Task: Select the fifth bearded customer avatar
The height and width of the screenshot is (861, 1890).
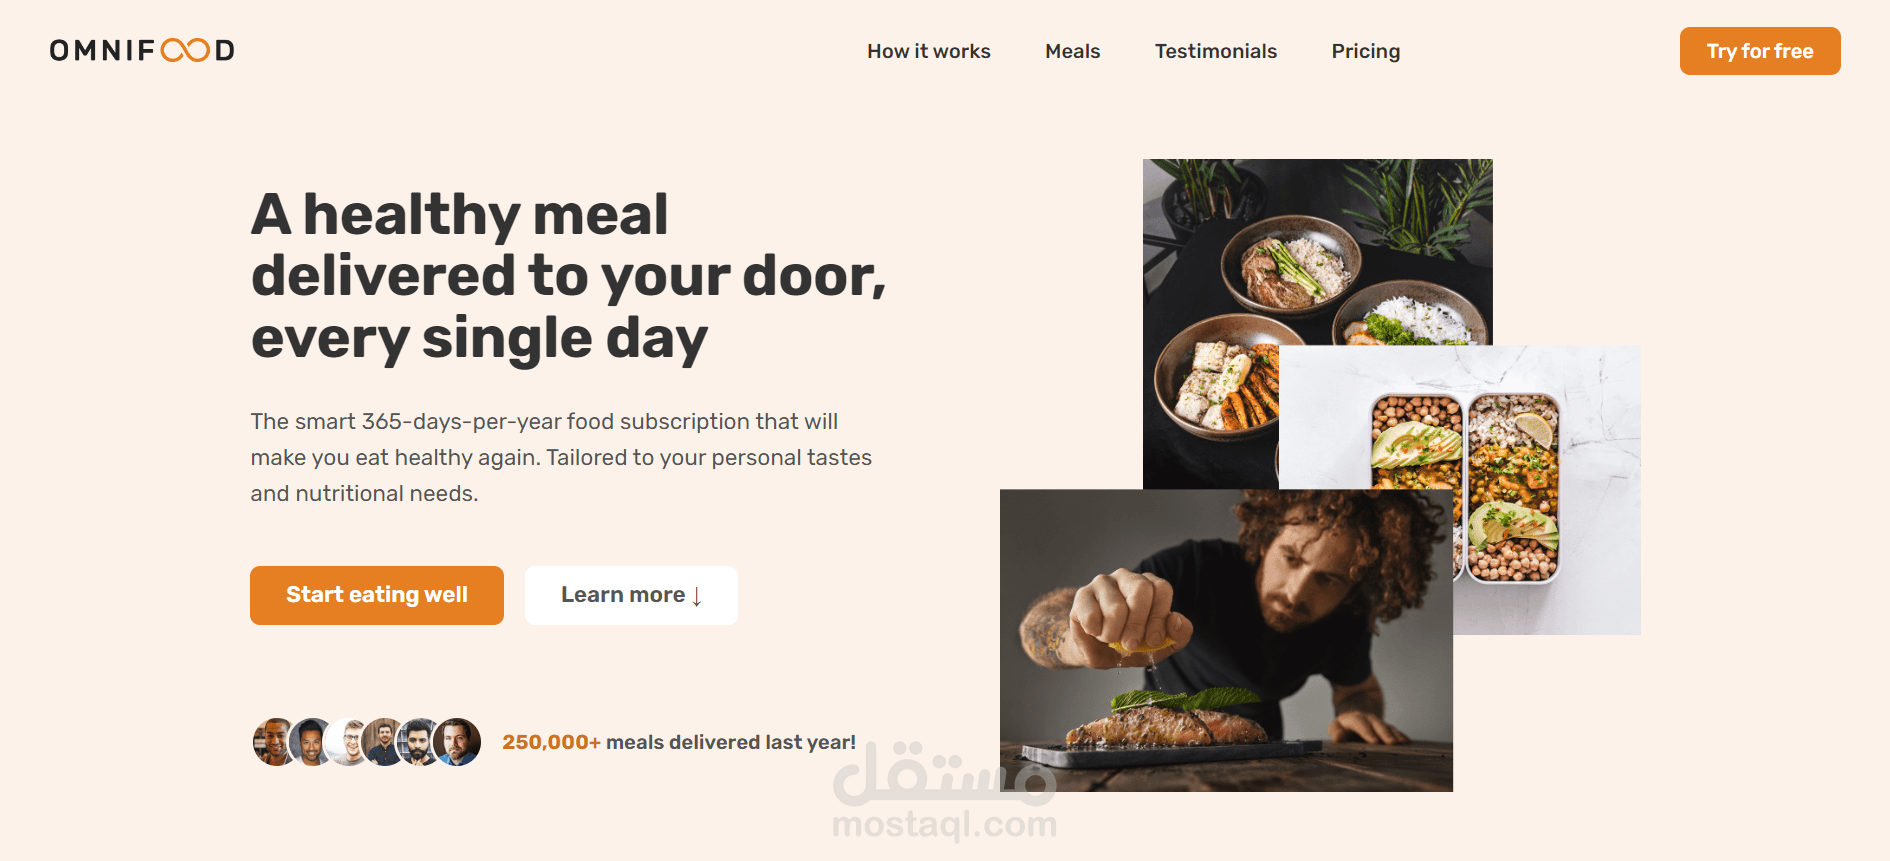Action: (418, 742)
